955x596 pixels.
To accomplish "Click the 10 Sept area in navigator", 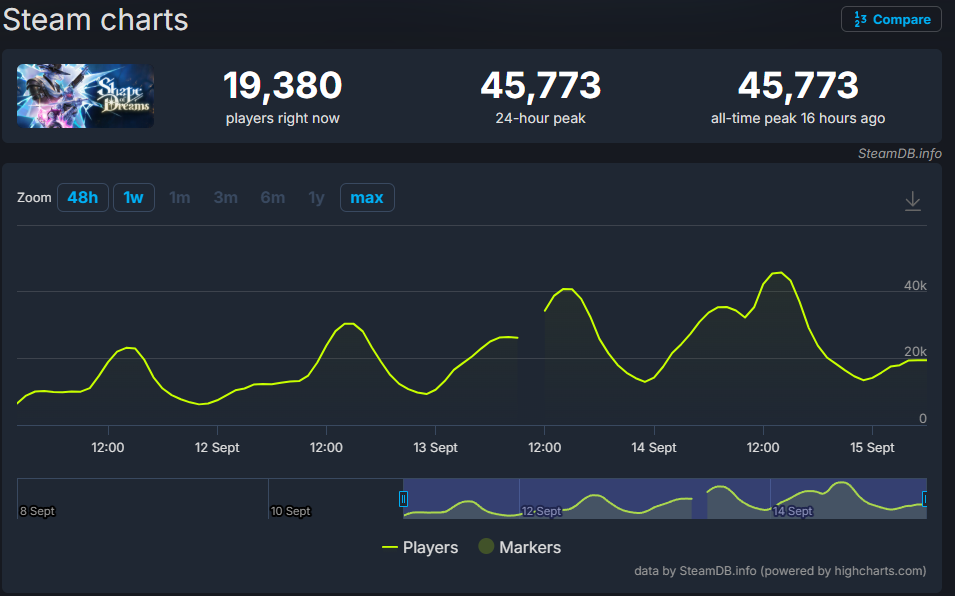I will tap(290, 511).
